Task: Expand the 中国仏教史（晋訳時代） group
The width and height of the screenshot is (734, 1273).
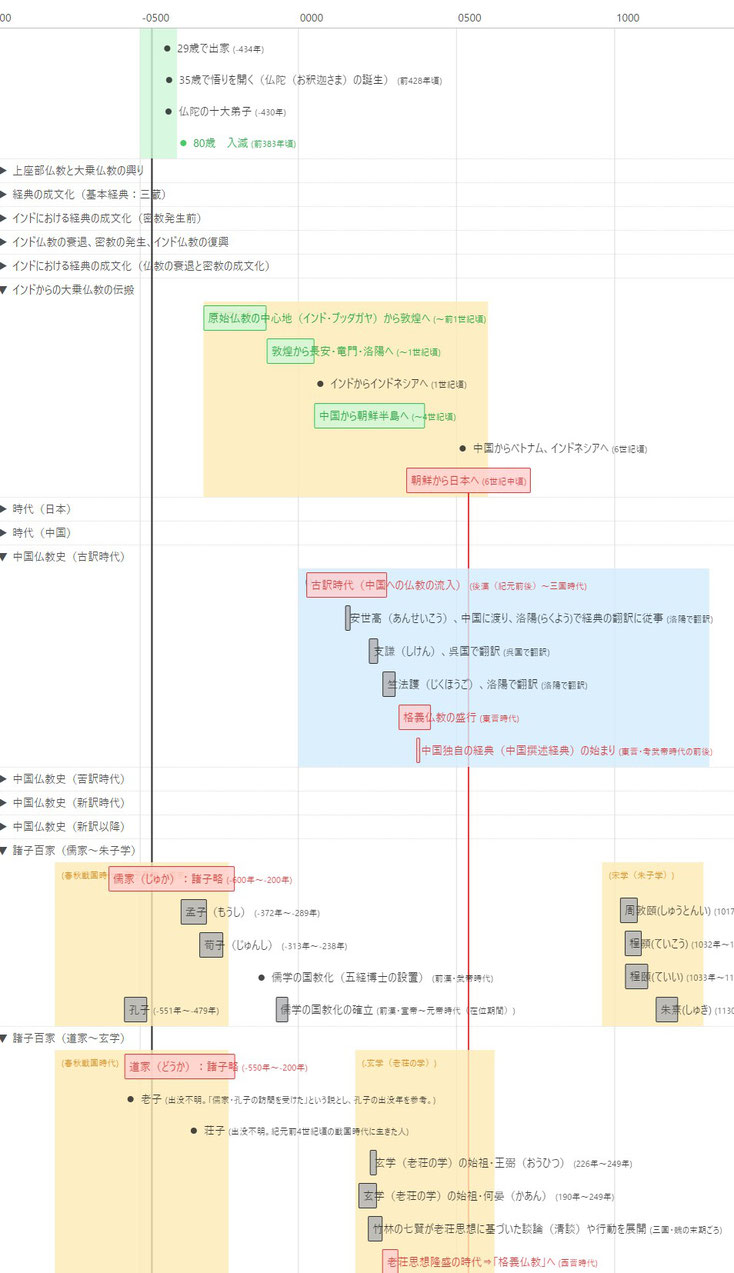Action: coord(4,779)
